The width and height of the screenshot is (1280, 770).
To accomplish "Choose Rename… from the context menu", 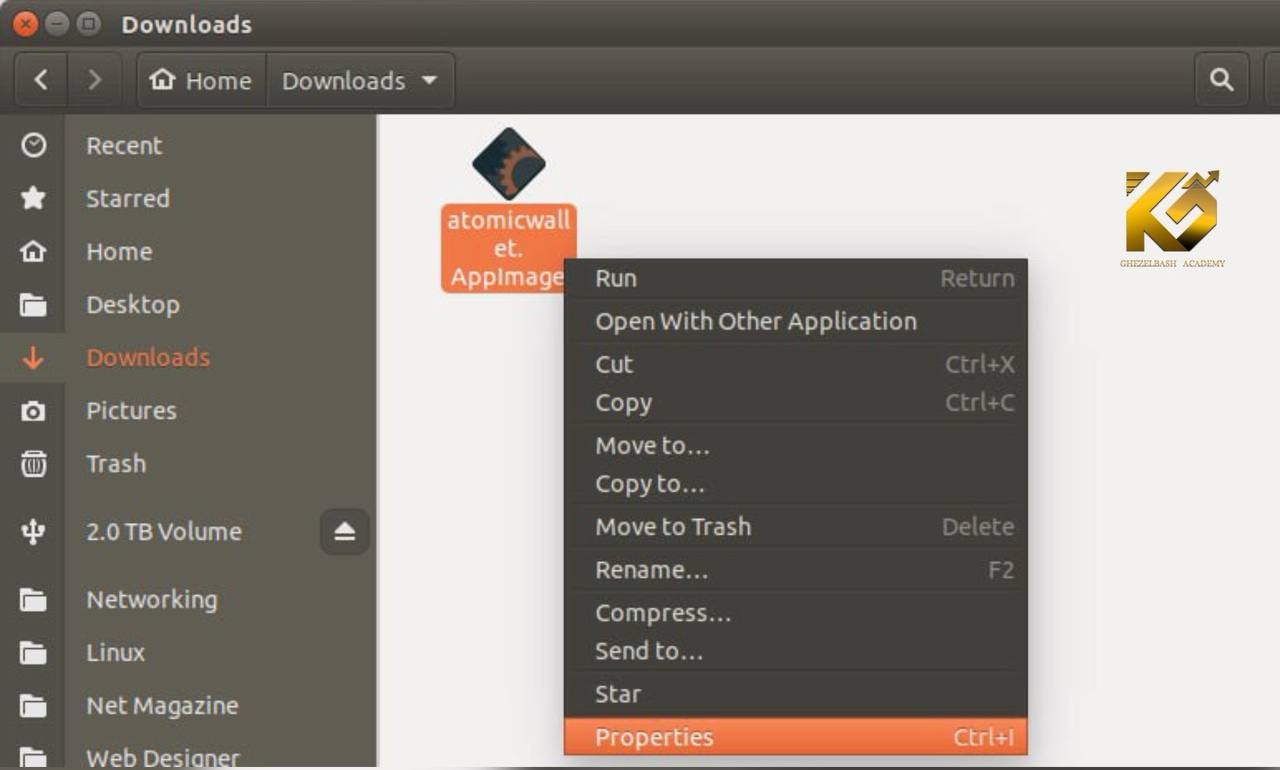I will [796, 570].
